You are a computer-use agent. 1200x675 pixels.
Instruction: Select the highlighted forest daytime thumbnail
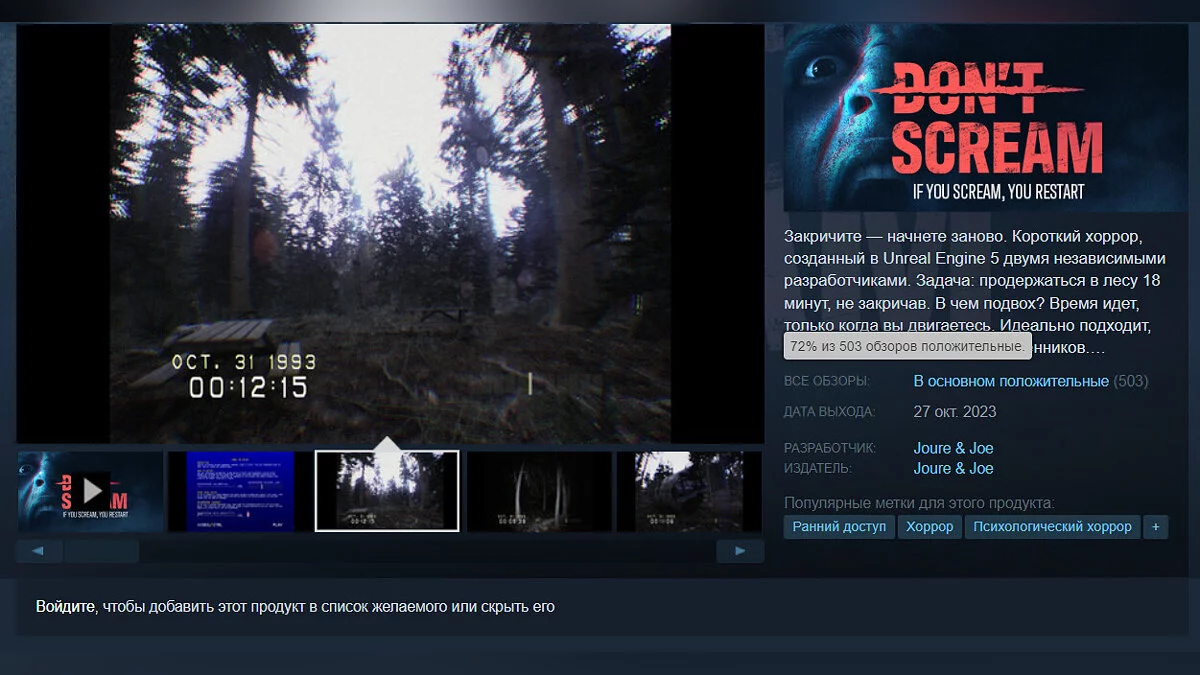click(x=387, y=491)
